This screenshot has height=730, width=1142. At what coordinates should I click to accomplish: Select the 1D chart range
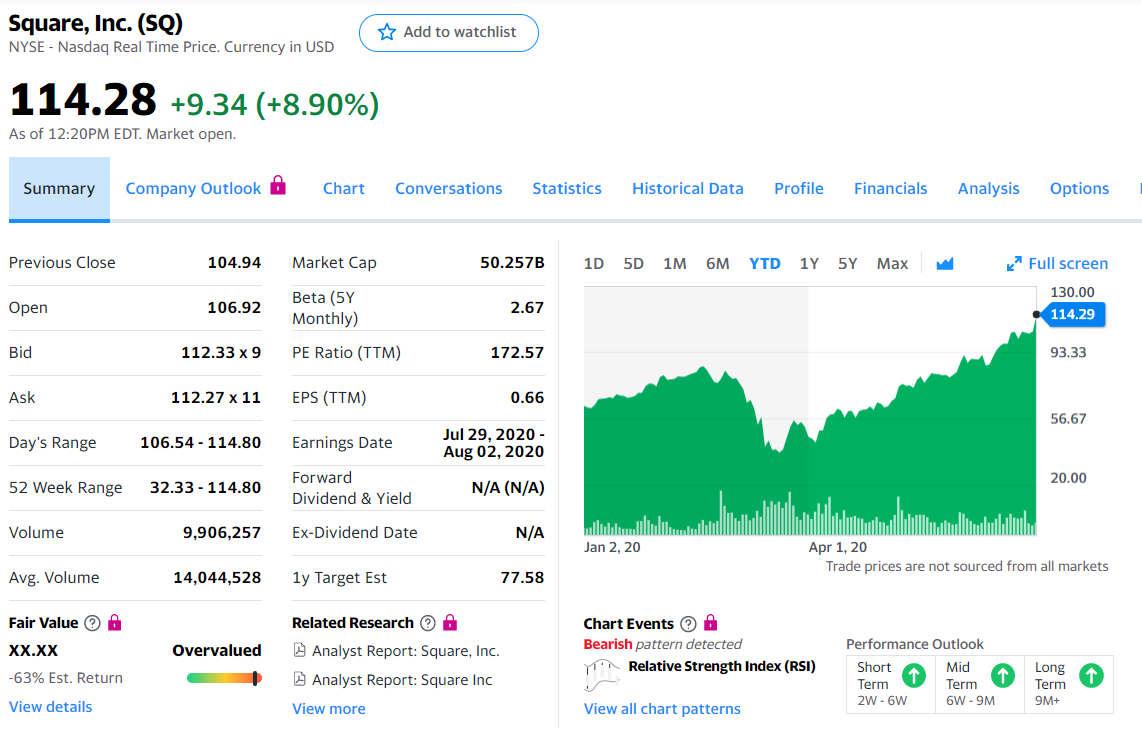coord(594,264)
